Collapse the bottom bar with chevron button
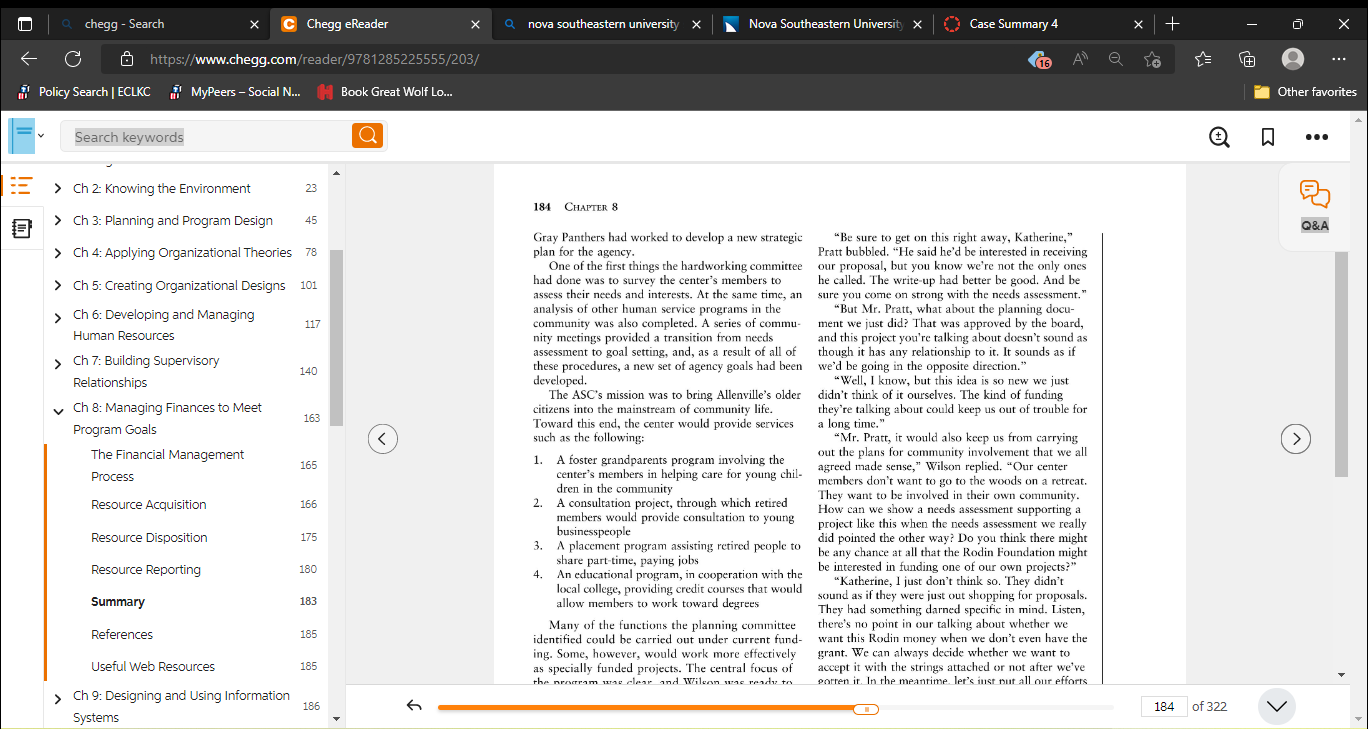Image resolution: width=1368 pixels, height=729 pixels. [1277, 706]
